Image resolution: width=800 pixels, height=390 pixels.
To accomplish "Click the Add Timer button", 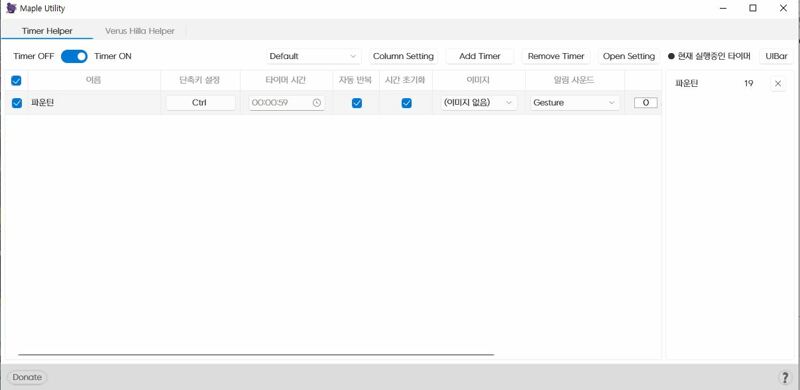I will point(480,56).
